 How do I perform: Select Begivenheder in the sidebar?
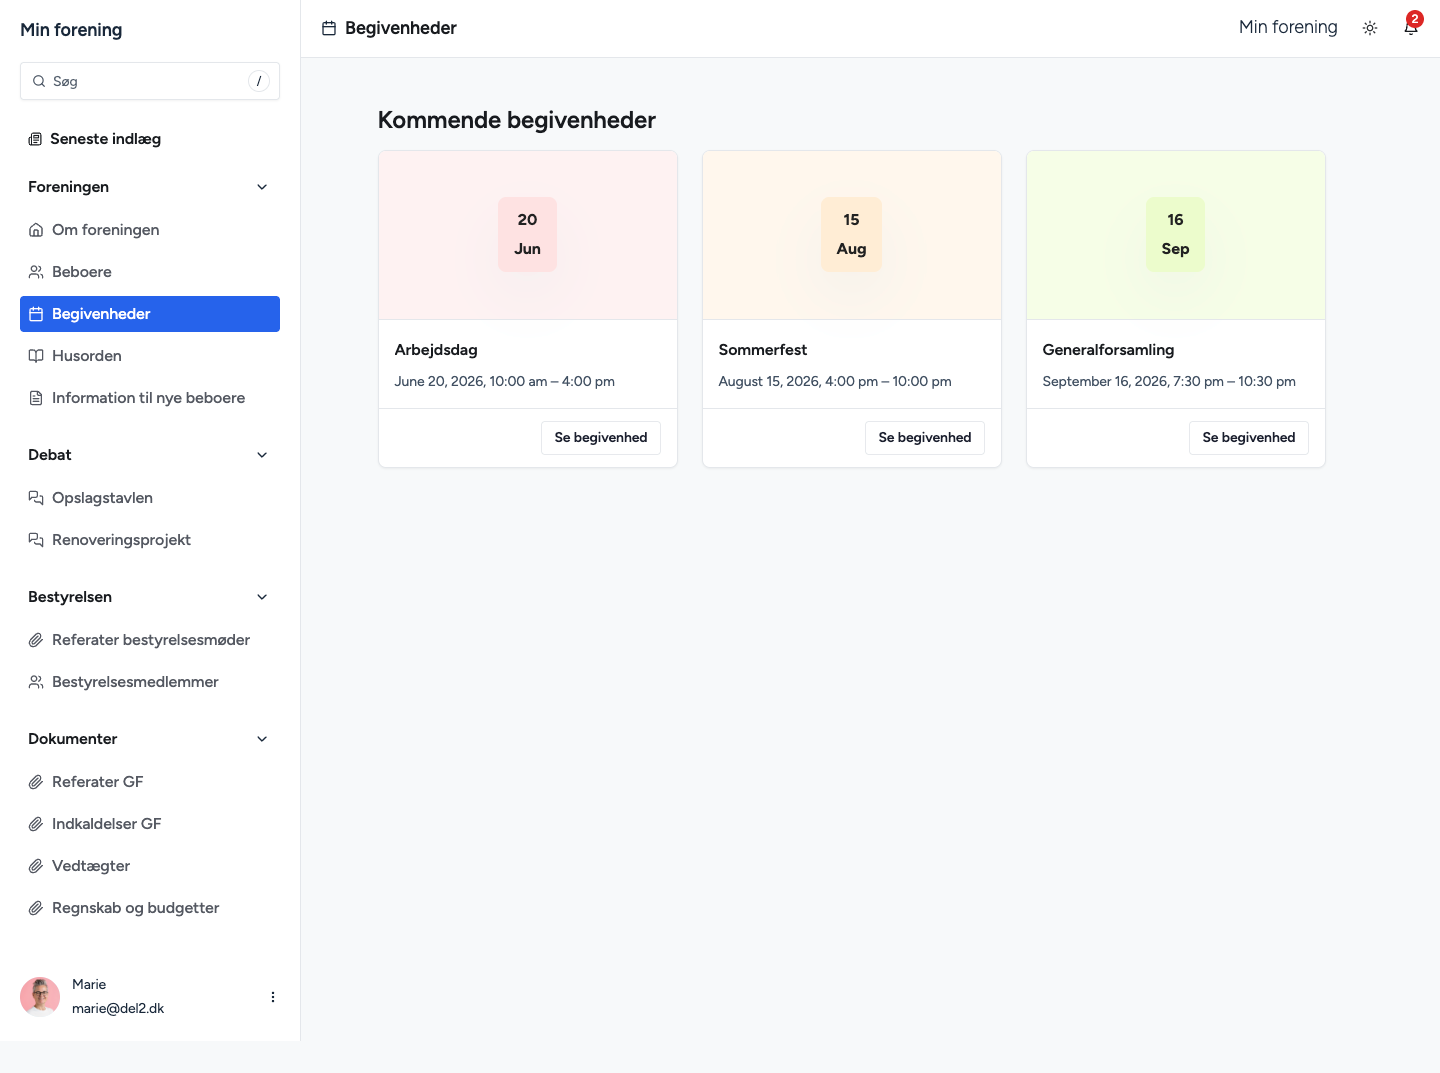tap(150, 314)
